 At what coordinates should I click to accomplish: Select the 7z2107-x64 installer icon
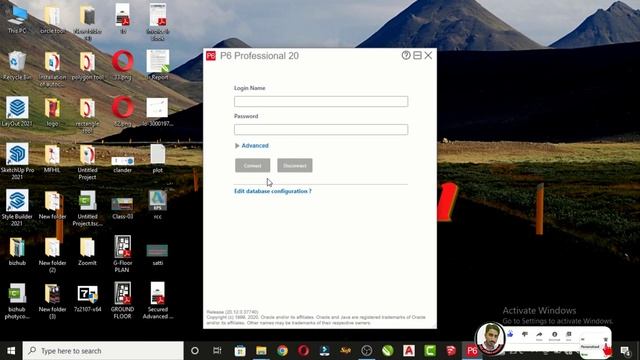[87, 298]
